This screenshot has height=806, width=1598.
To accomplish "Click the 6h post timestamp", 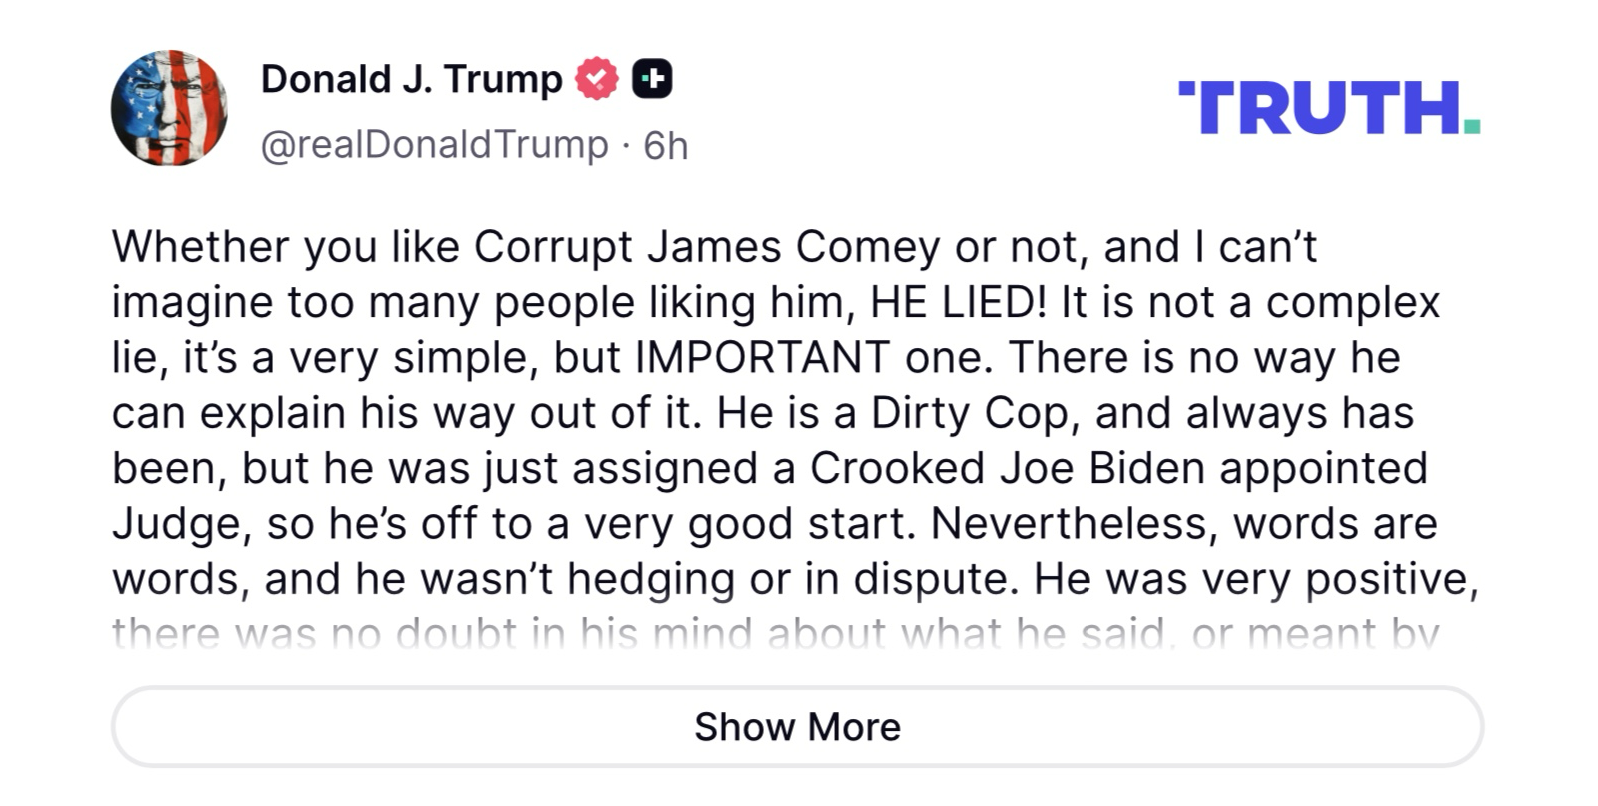I will click(666, 146).
